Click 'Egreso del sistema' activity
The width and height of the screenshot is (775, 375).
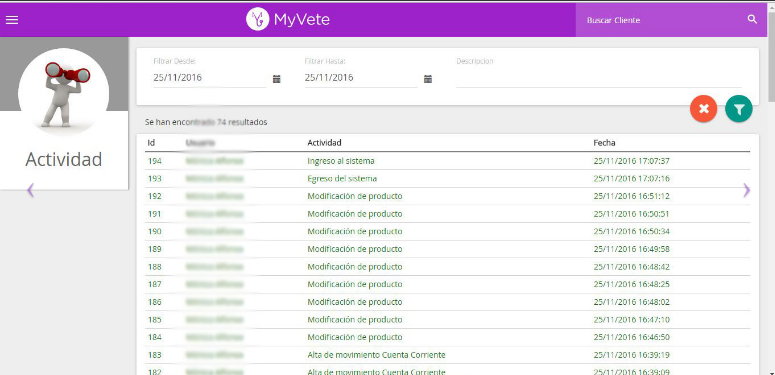(342, 178)
